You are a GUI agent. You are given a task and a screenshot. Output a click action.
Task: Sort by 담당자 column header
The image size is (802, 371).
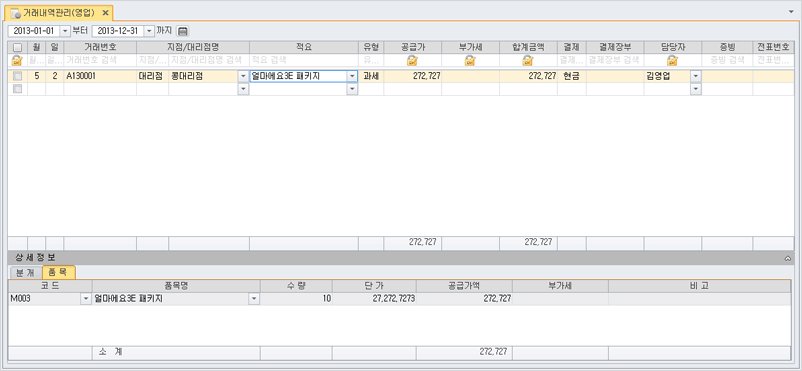tap(672, 47)
